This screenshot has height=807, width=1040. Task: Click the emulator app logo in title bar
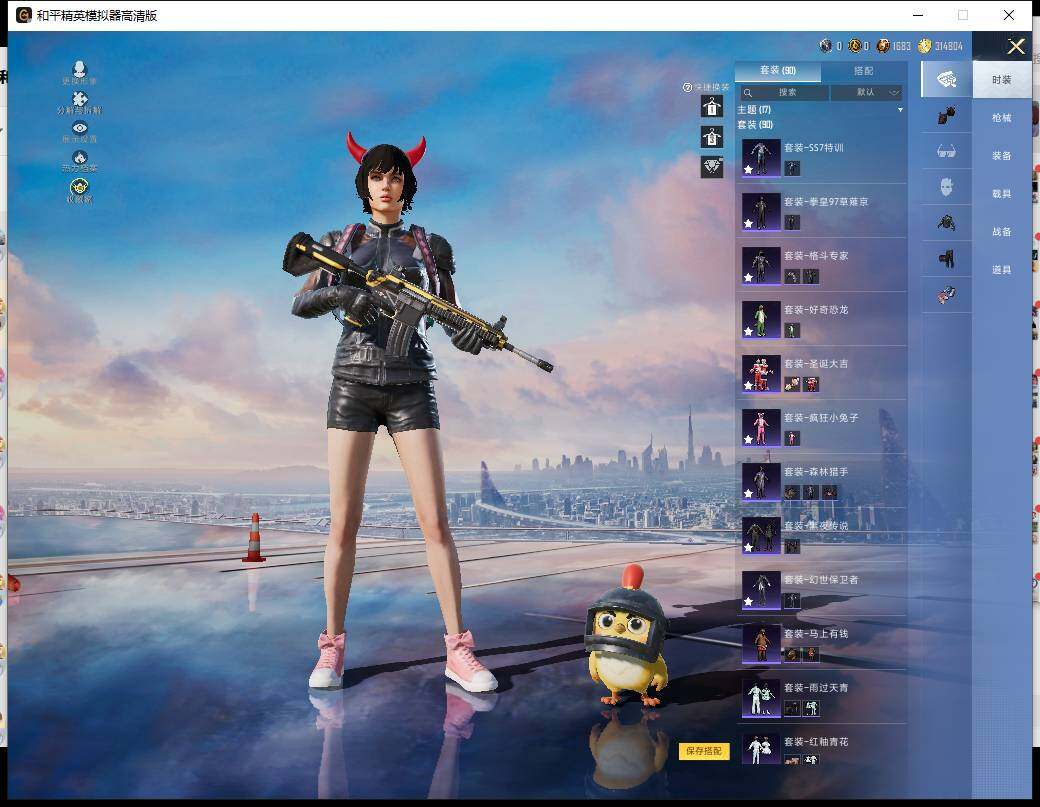(x=24, y=15)
